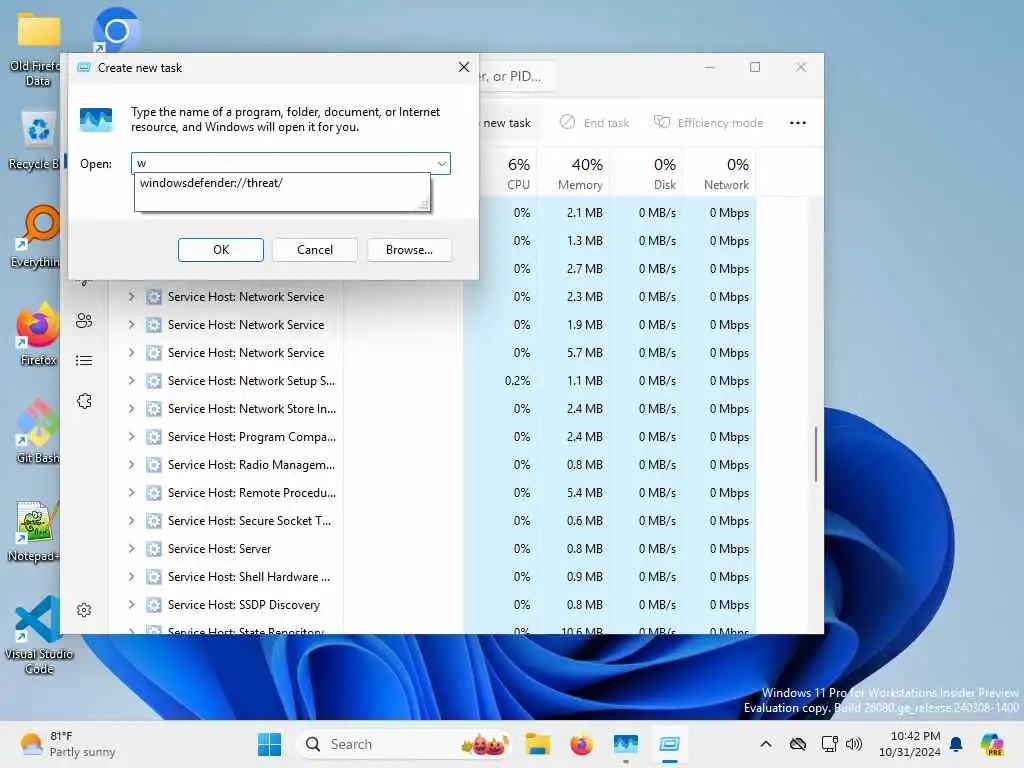The image size is (1024, 768).
Task: Expand Service Host: Remote Procedure Call row
Action: coord(131,493)
